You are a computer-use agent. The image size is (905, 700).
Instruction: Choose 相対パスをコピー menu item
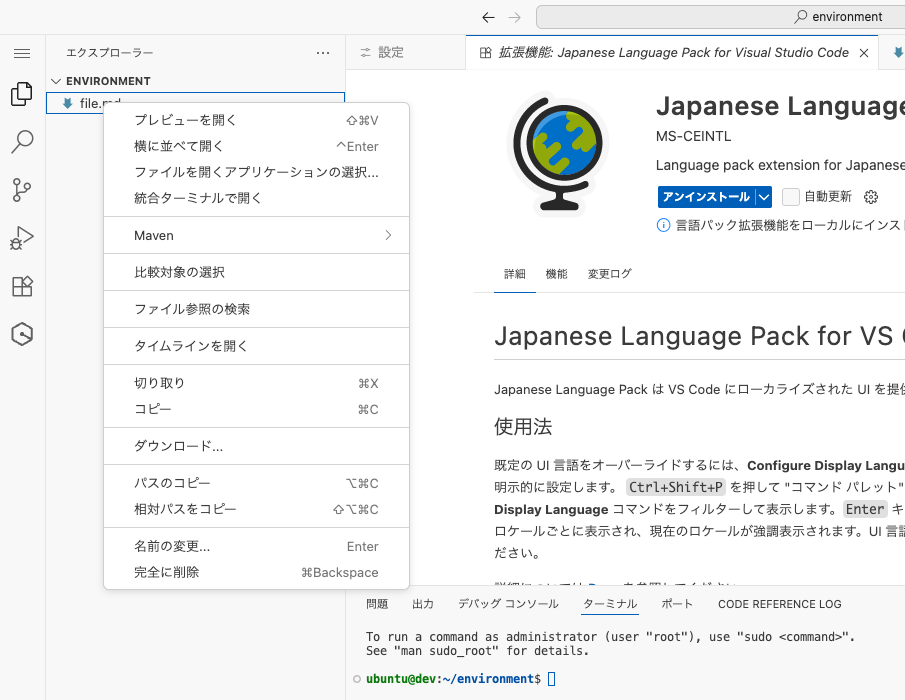pyautogui.click(x=256, y=509)
